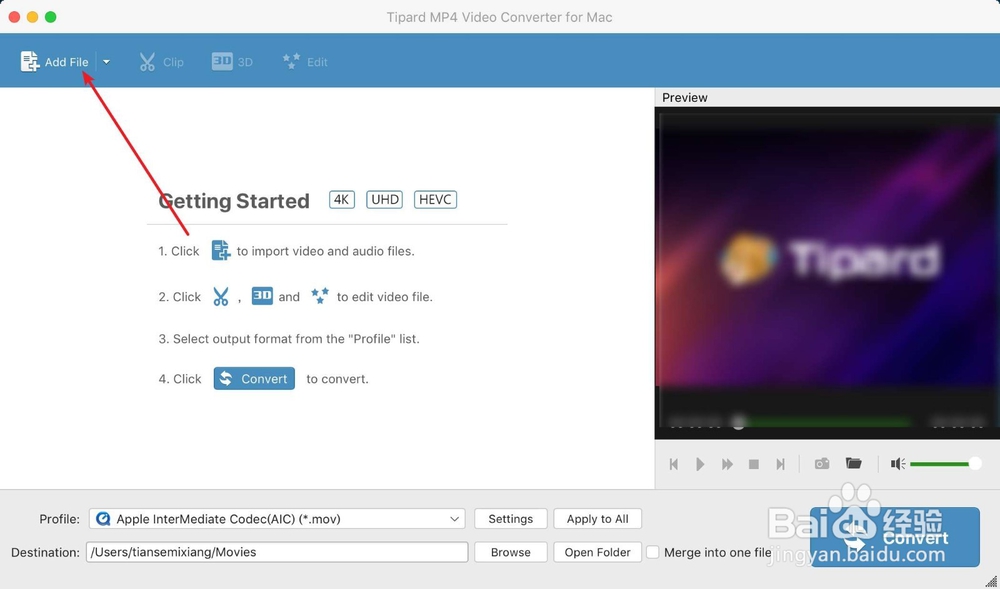Open the snapshot folder icon
This screenshot has height=589, width=1000.
853,463
